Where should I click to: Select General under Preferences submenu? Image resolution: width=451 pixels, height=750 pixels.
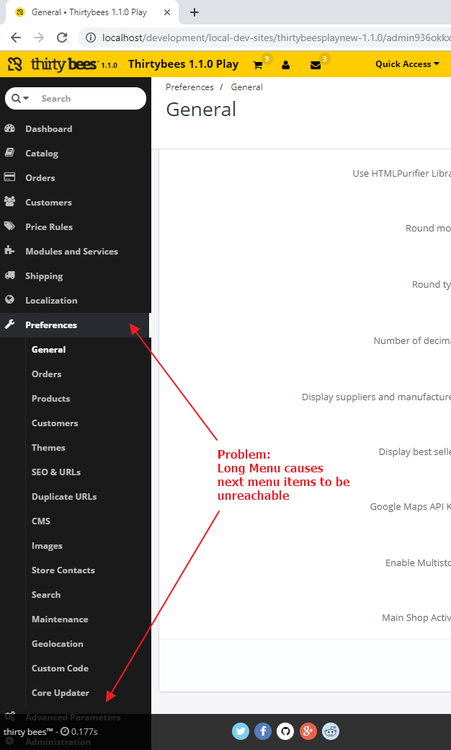[x=48, y=349]
